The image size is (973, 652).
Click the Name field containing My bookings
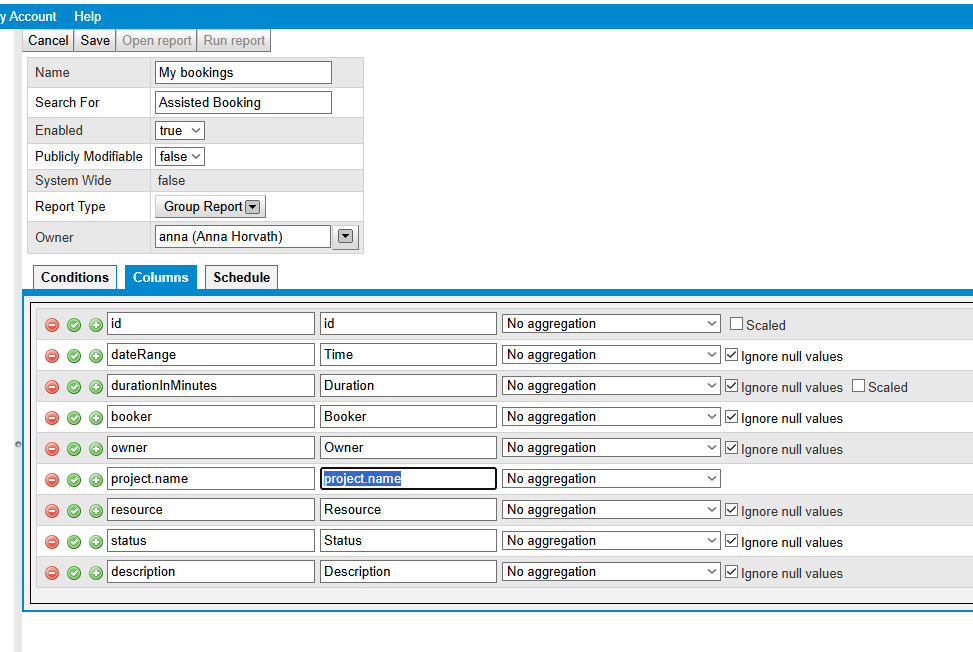[243, 73]
